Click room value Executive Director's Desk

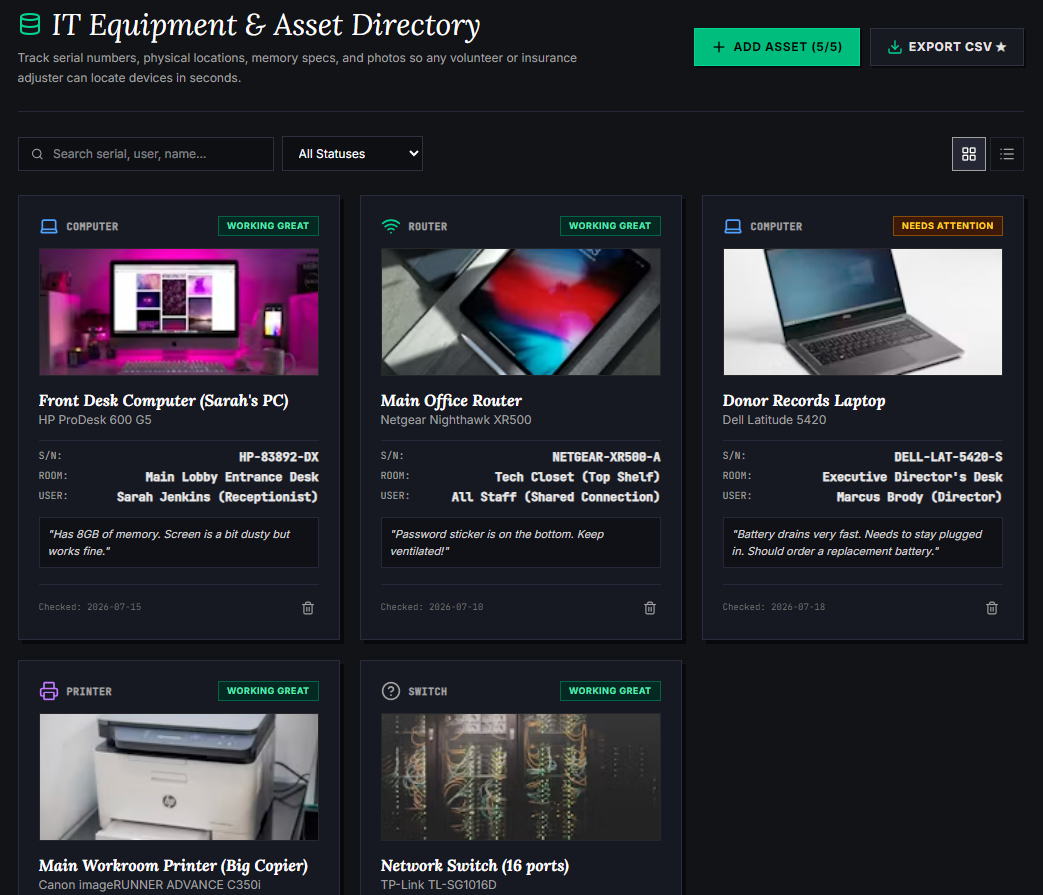point(913,477)
